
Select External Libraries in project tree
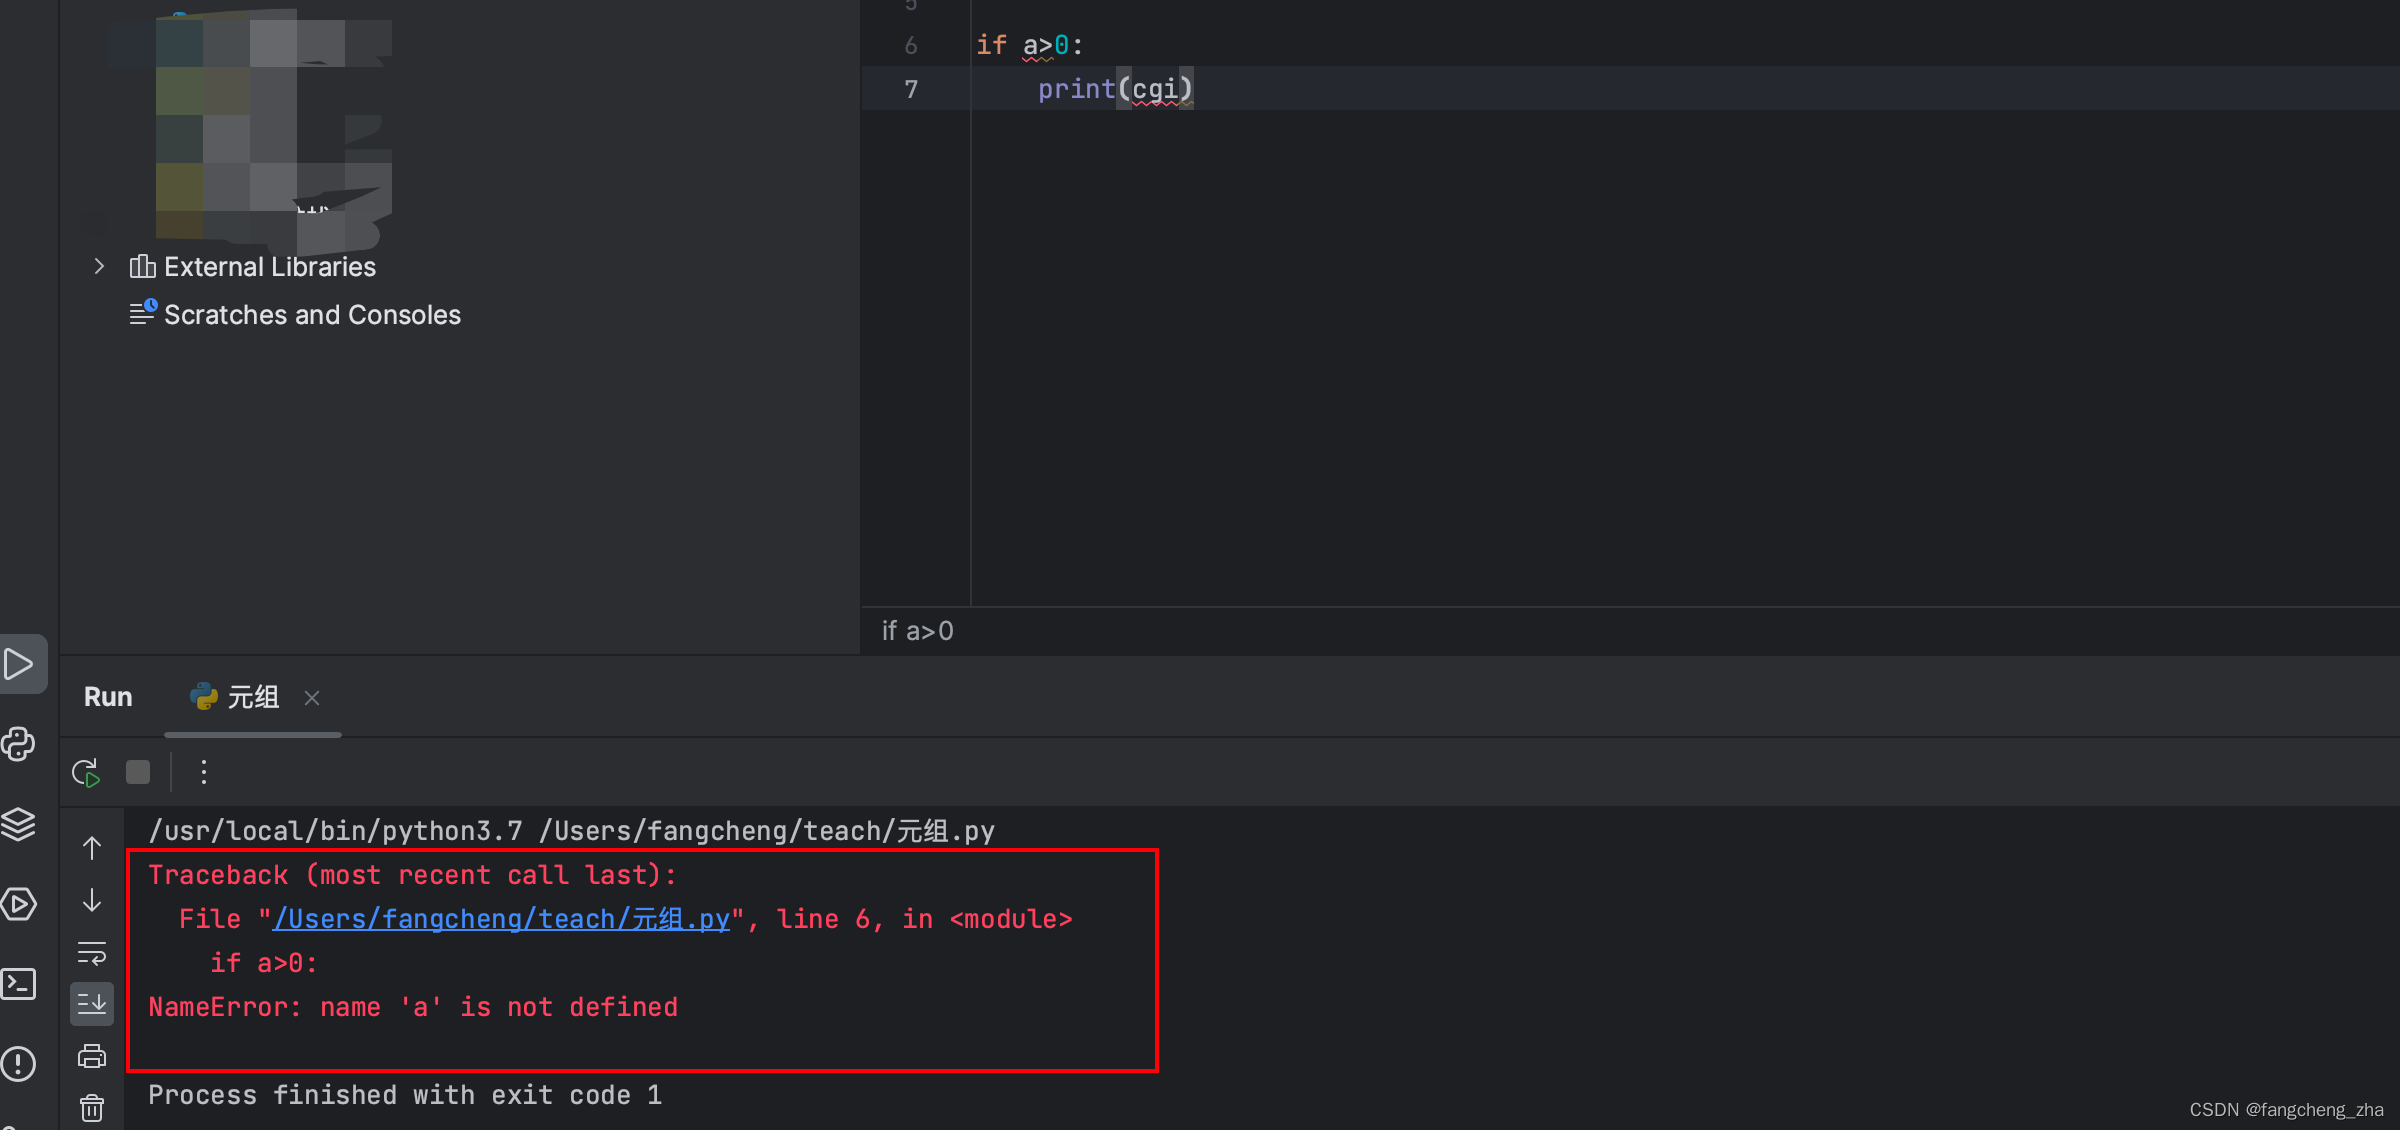click(270, 266)
